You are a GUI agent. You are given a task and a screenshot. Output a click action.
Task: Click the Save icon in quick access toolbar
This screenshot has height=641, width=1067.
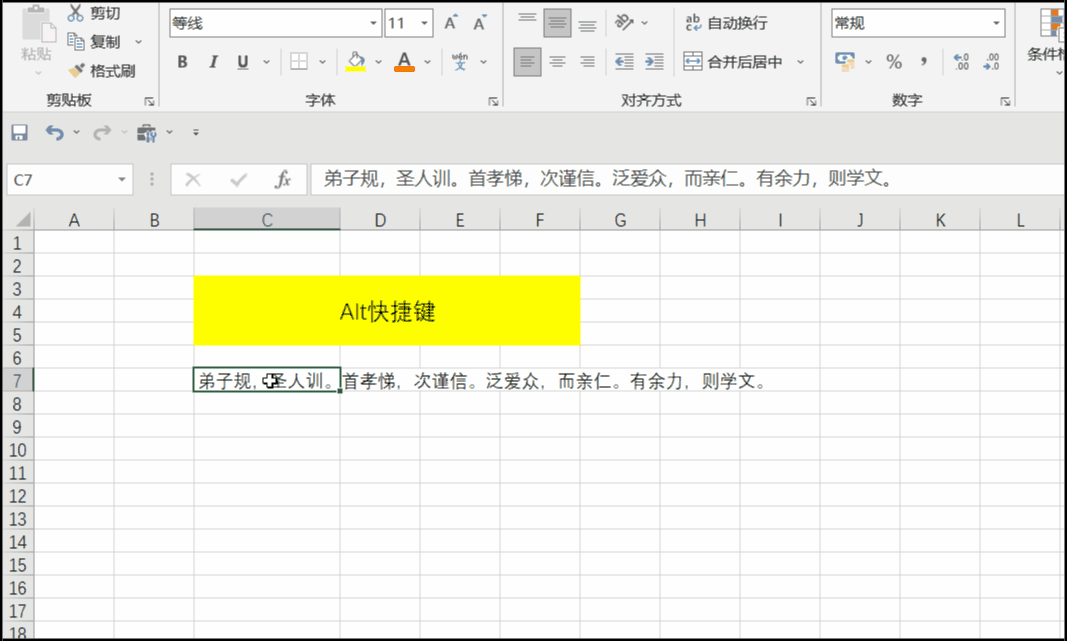(19, 132)
